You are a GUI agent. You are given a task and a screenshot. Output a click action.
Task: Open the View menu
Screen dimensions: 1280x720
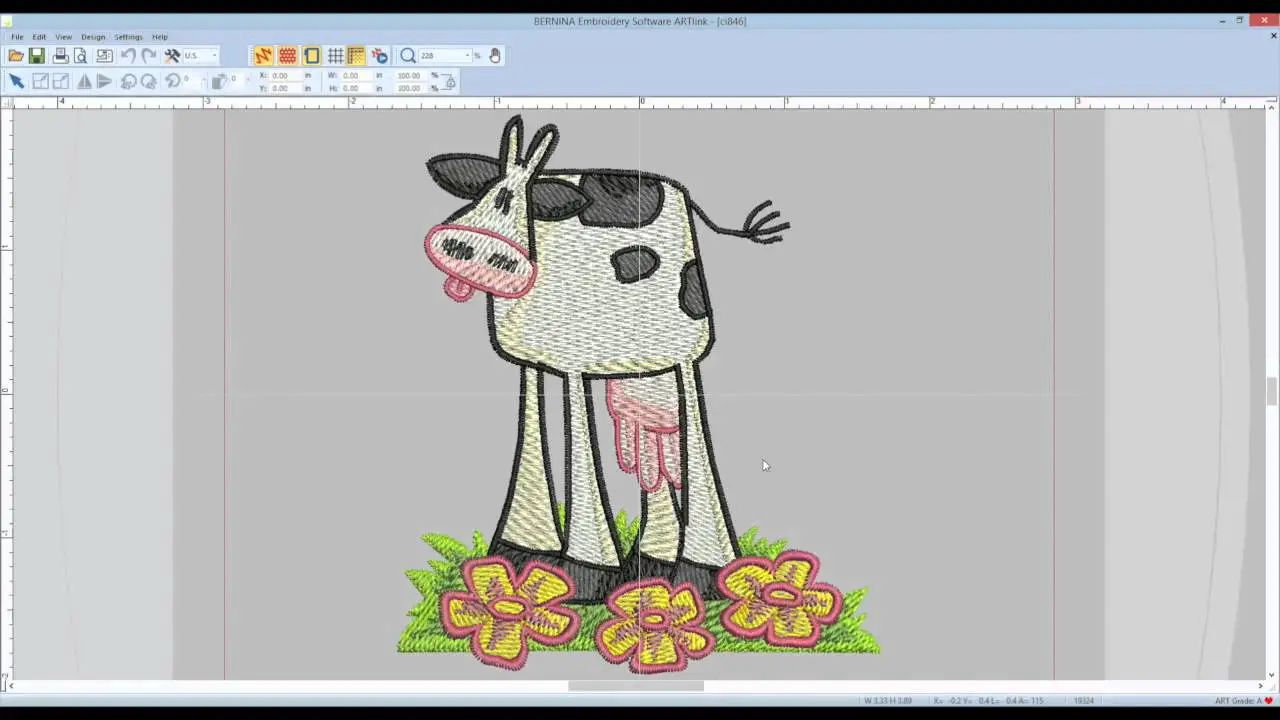63,37
